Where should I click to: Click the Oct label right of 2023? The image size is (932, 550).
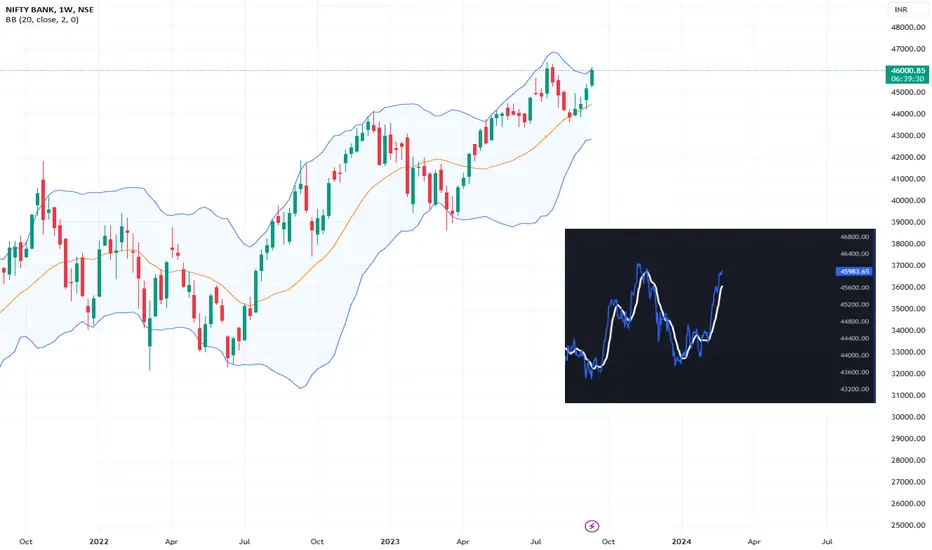(608, 542)
